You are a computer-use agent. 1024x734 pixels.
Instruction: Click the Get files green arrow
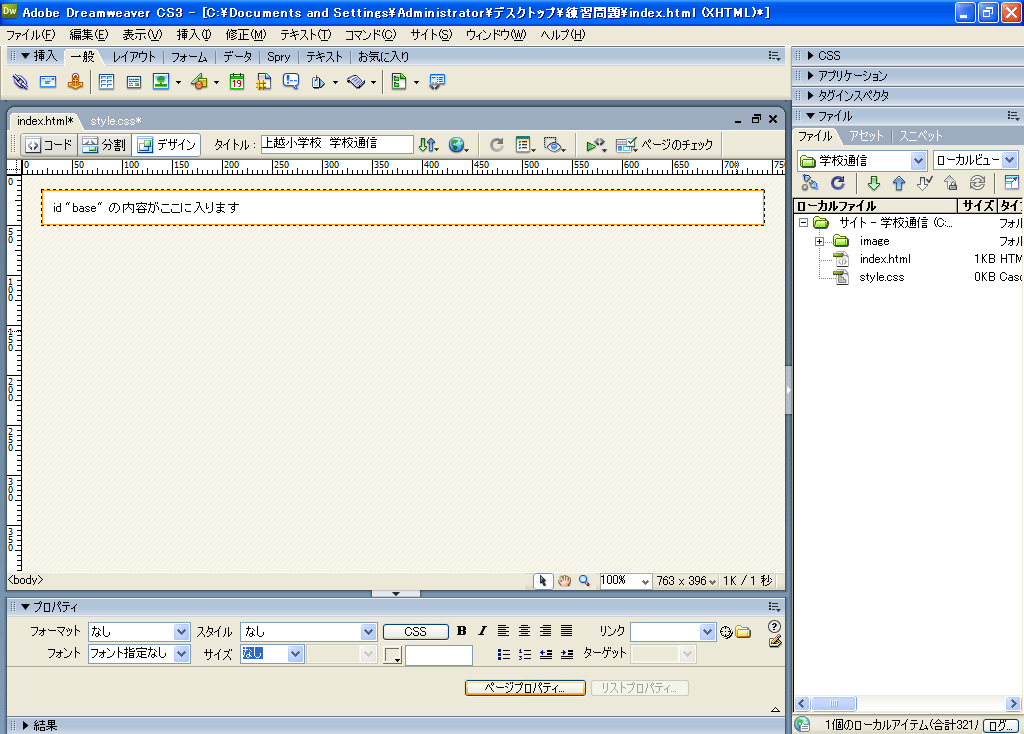click(873, 183)
